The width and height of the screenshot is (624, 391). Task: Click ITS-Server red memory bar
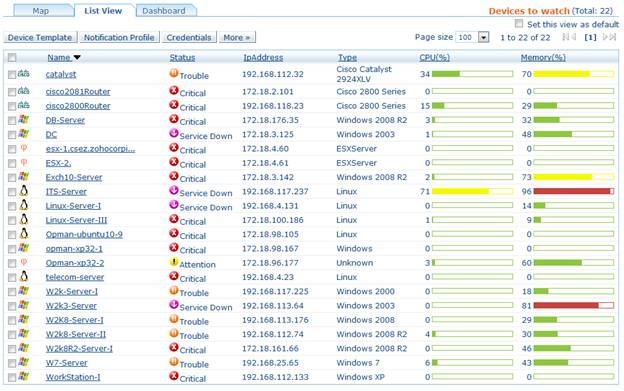[573, 191]
